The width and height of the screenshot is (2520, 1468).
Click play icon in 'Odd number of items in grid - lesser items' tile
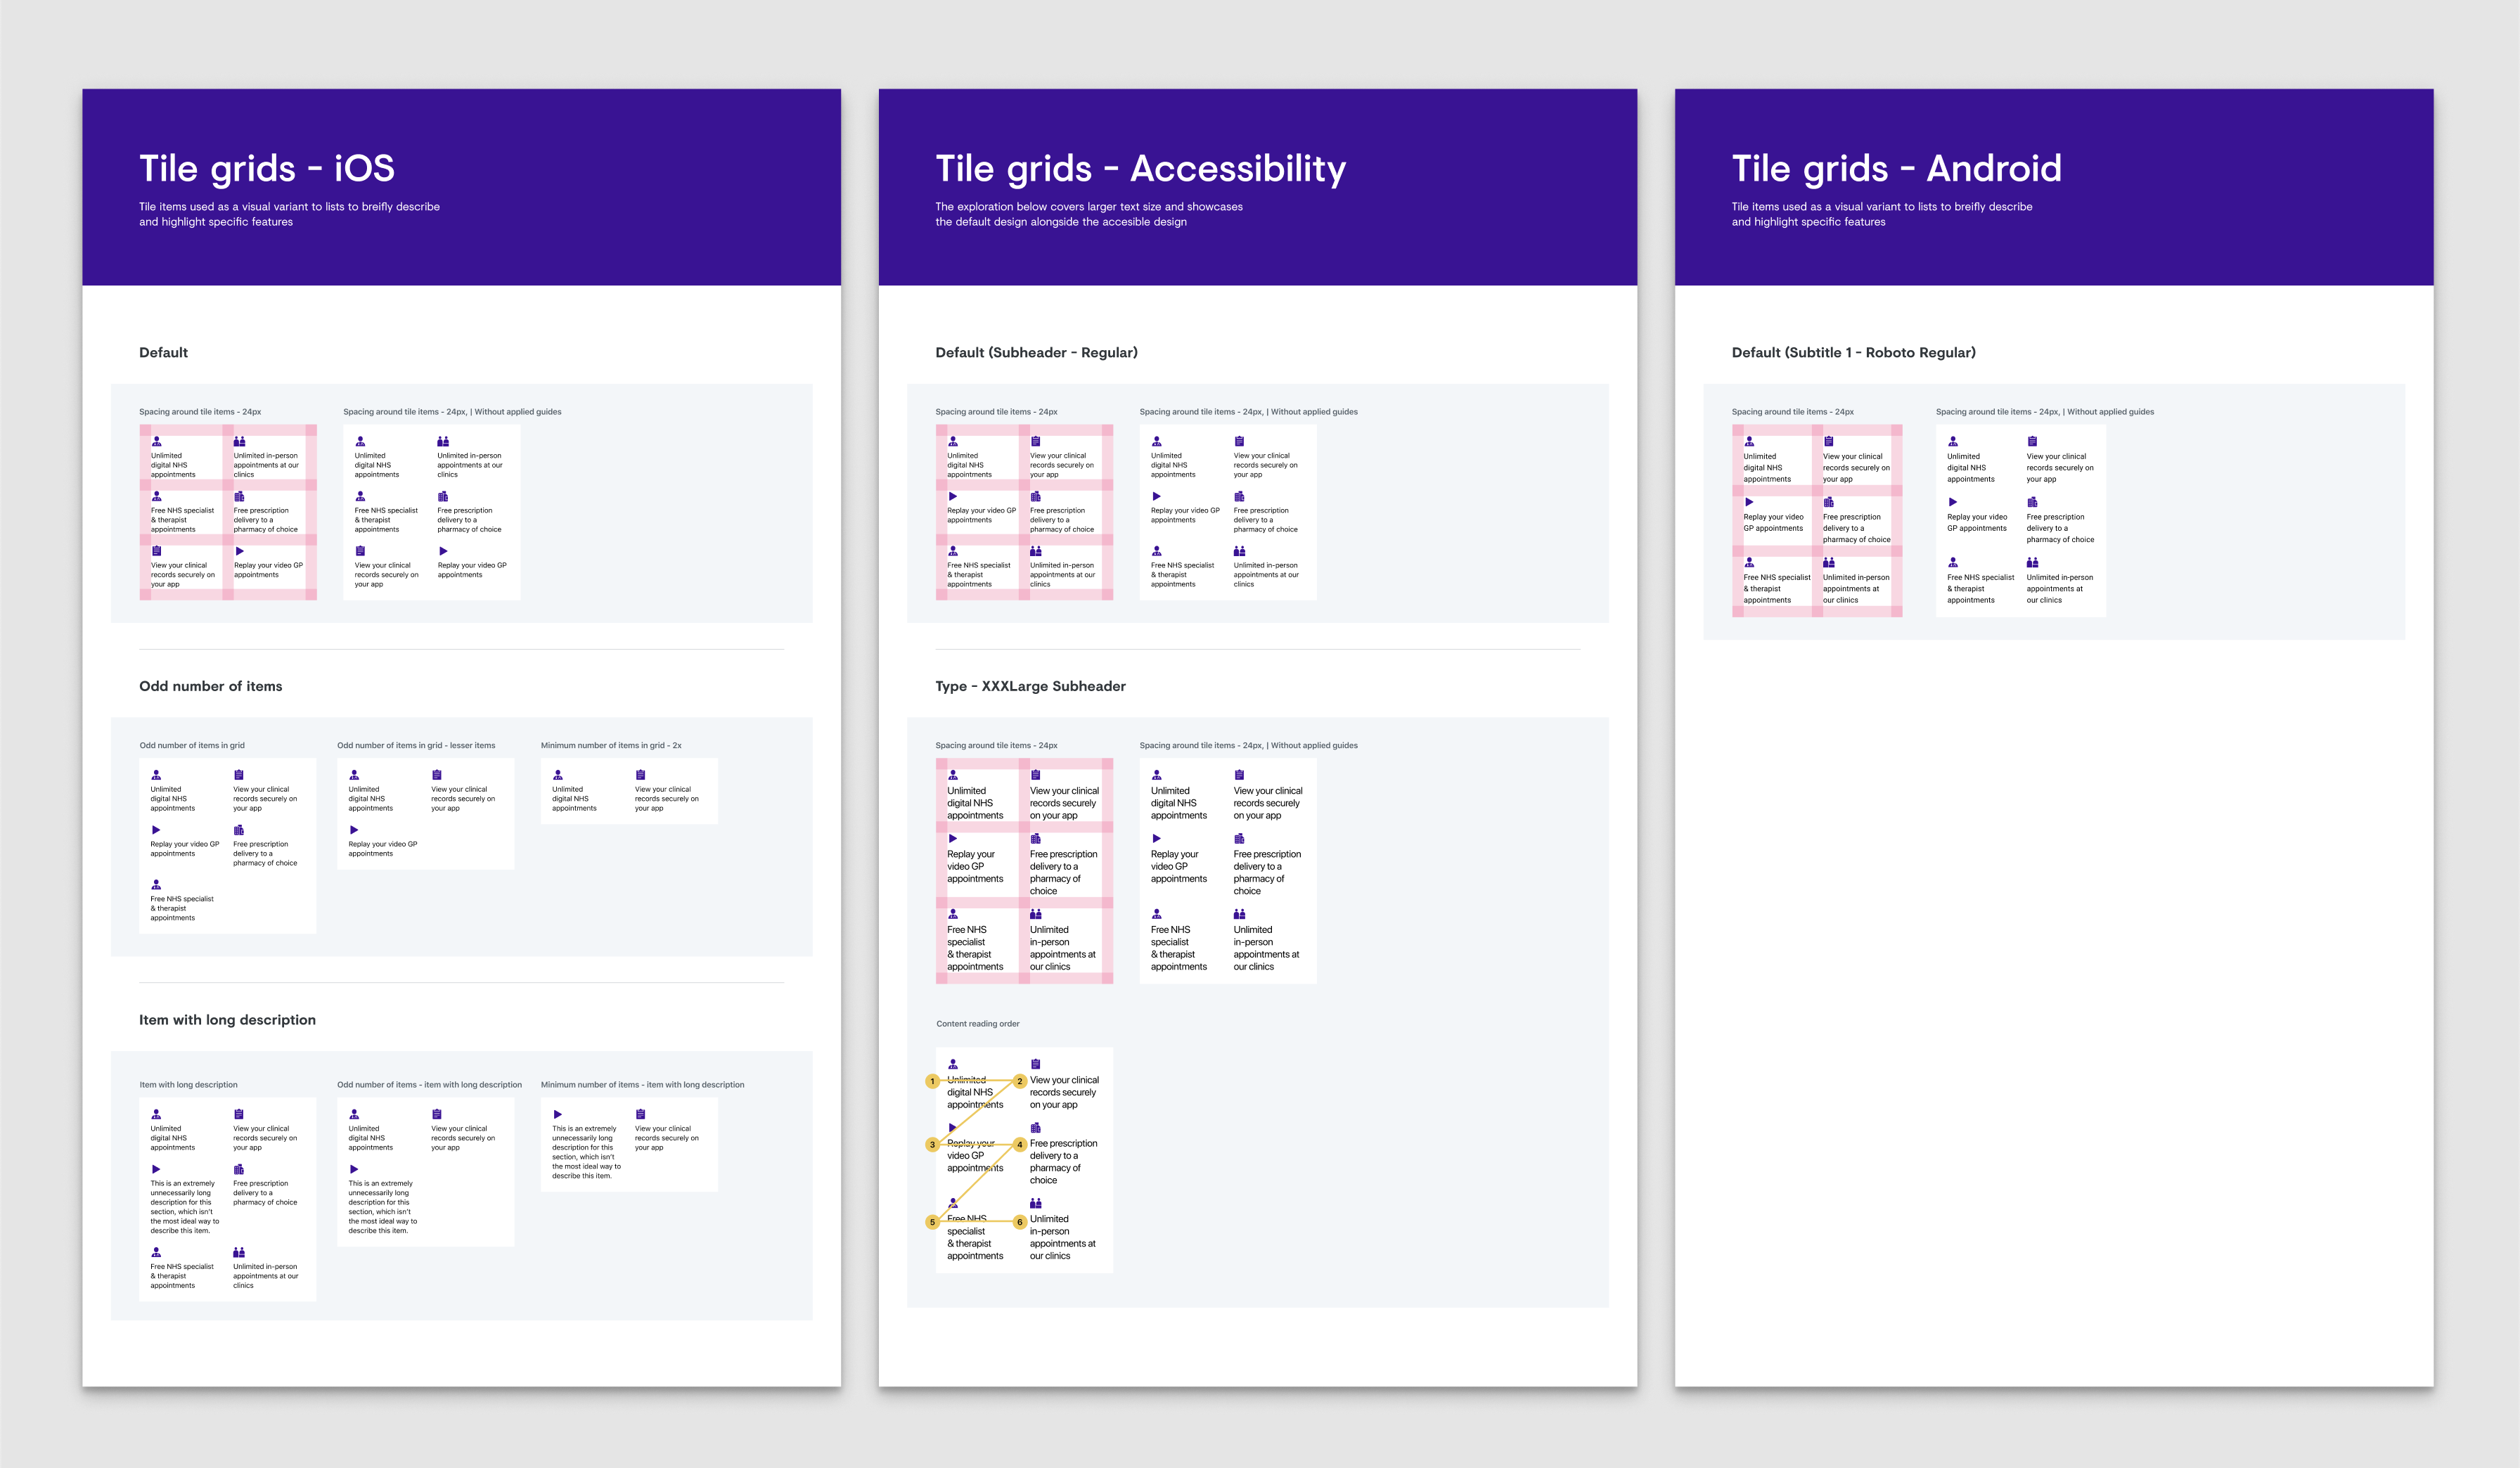[353, 830]
